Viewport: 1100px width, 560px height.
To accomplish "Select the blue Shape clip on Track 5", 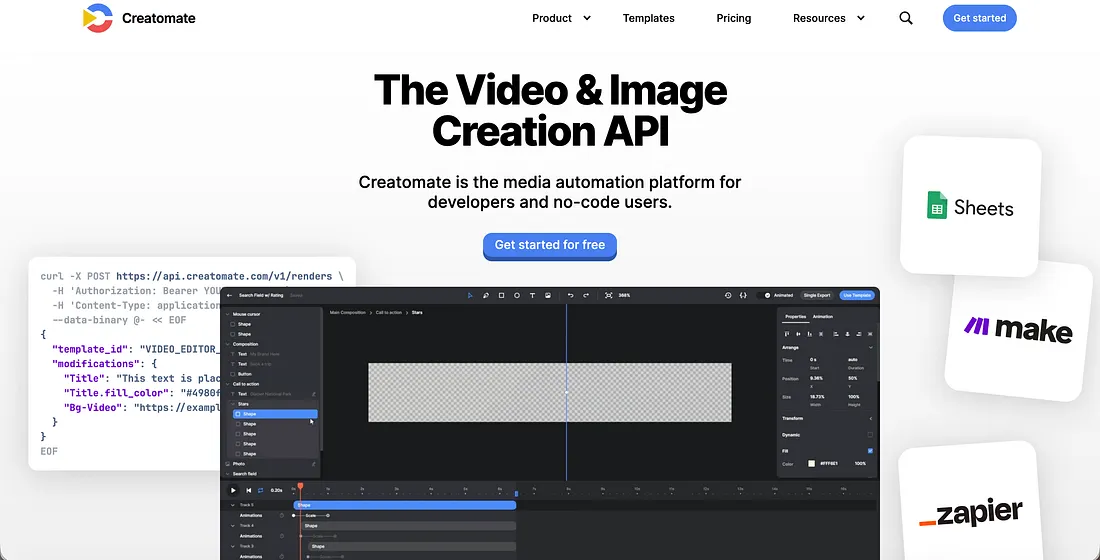I will (405, 505).
